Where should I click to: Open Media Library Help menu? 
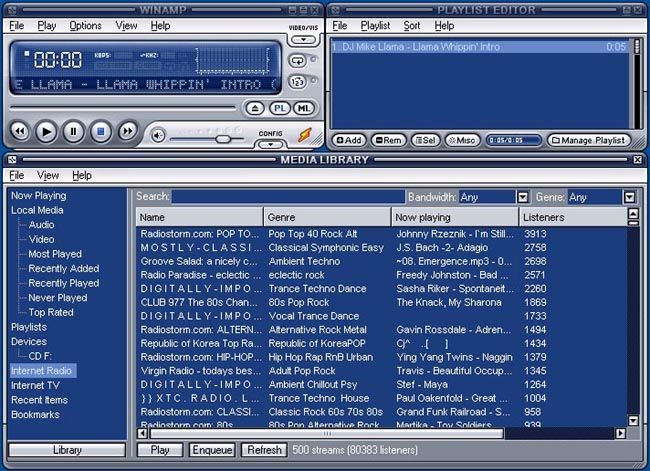pyautogui.click(x=82, y=175)
